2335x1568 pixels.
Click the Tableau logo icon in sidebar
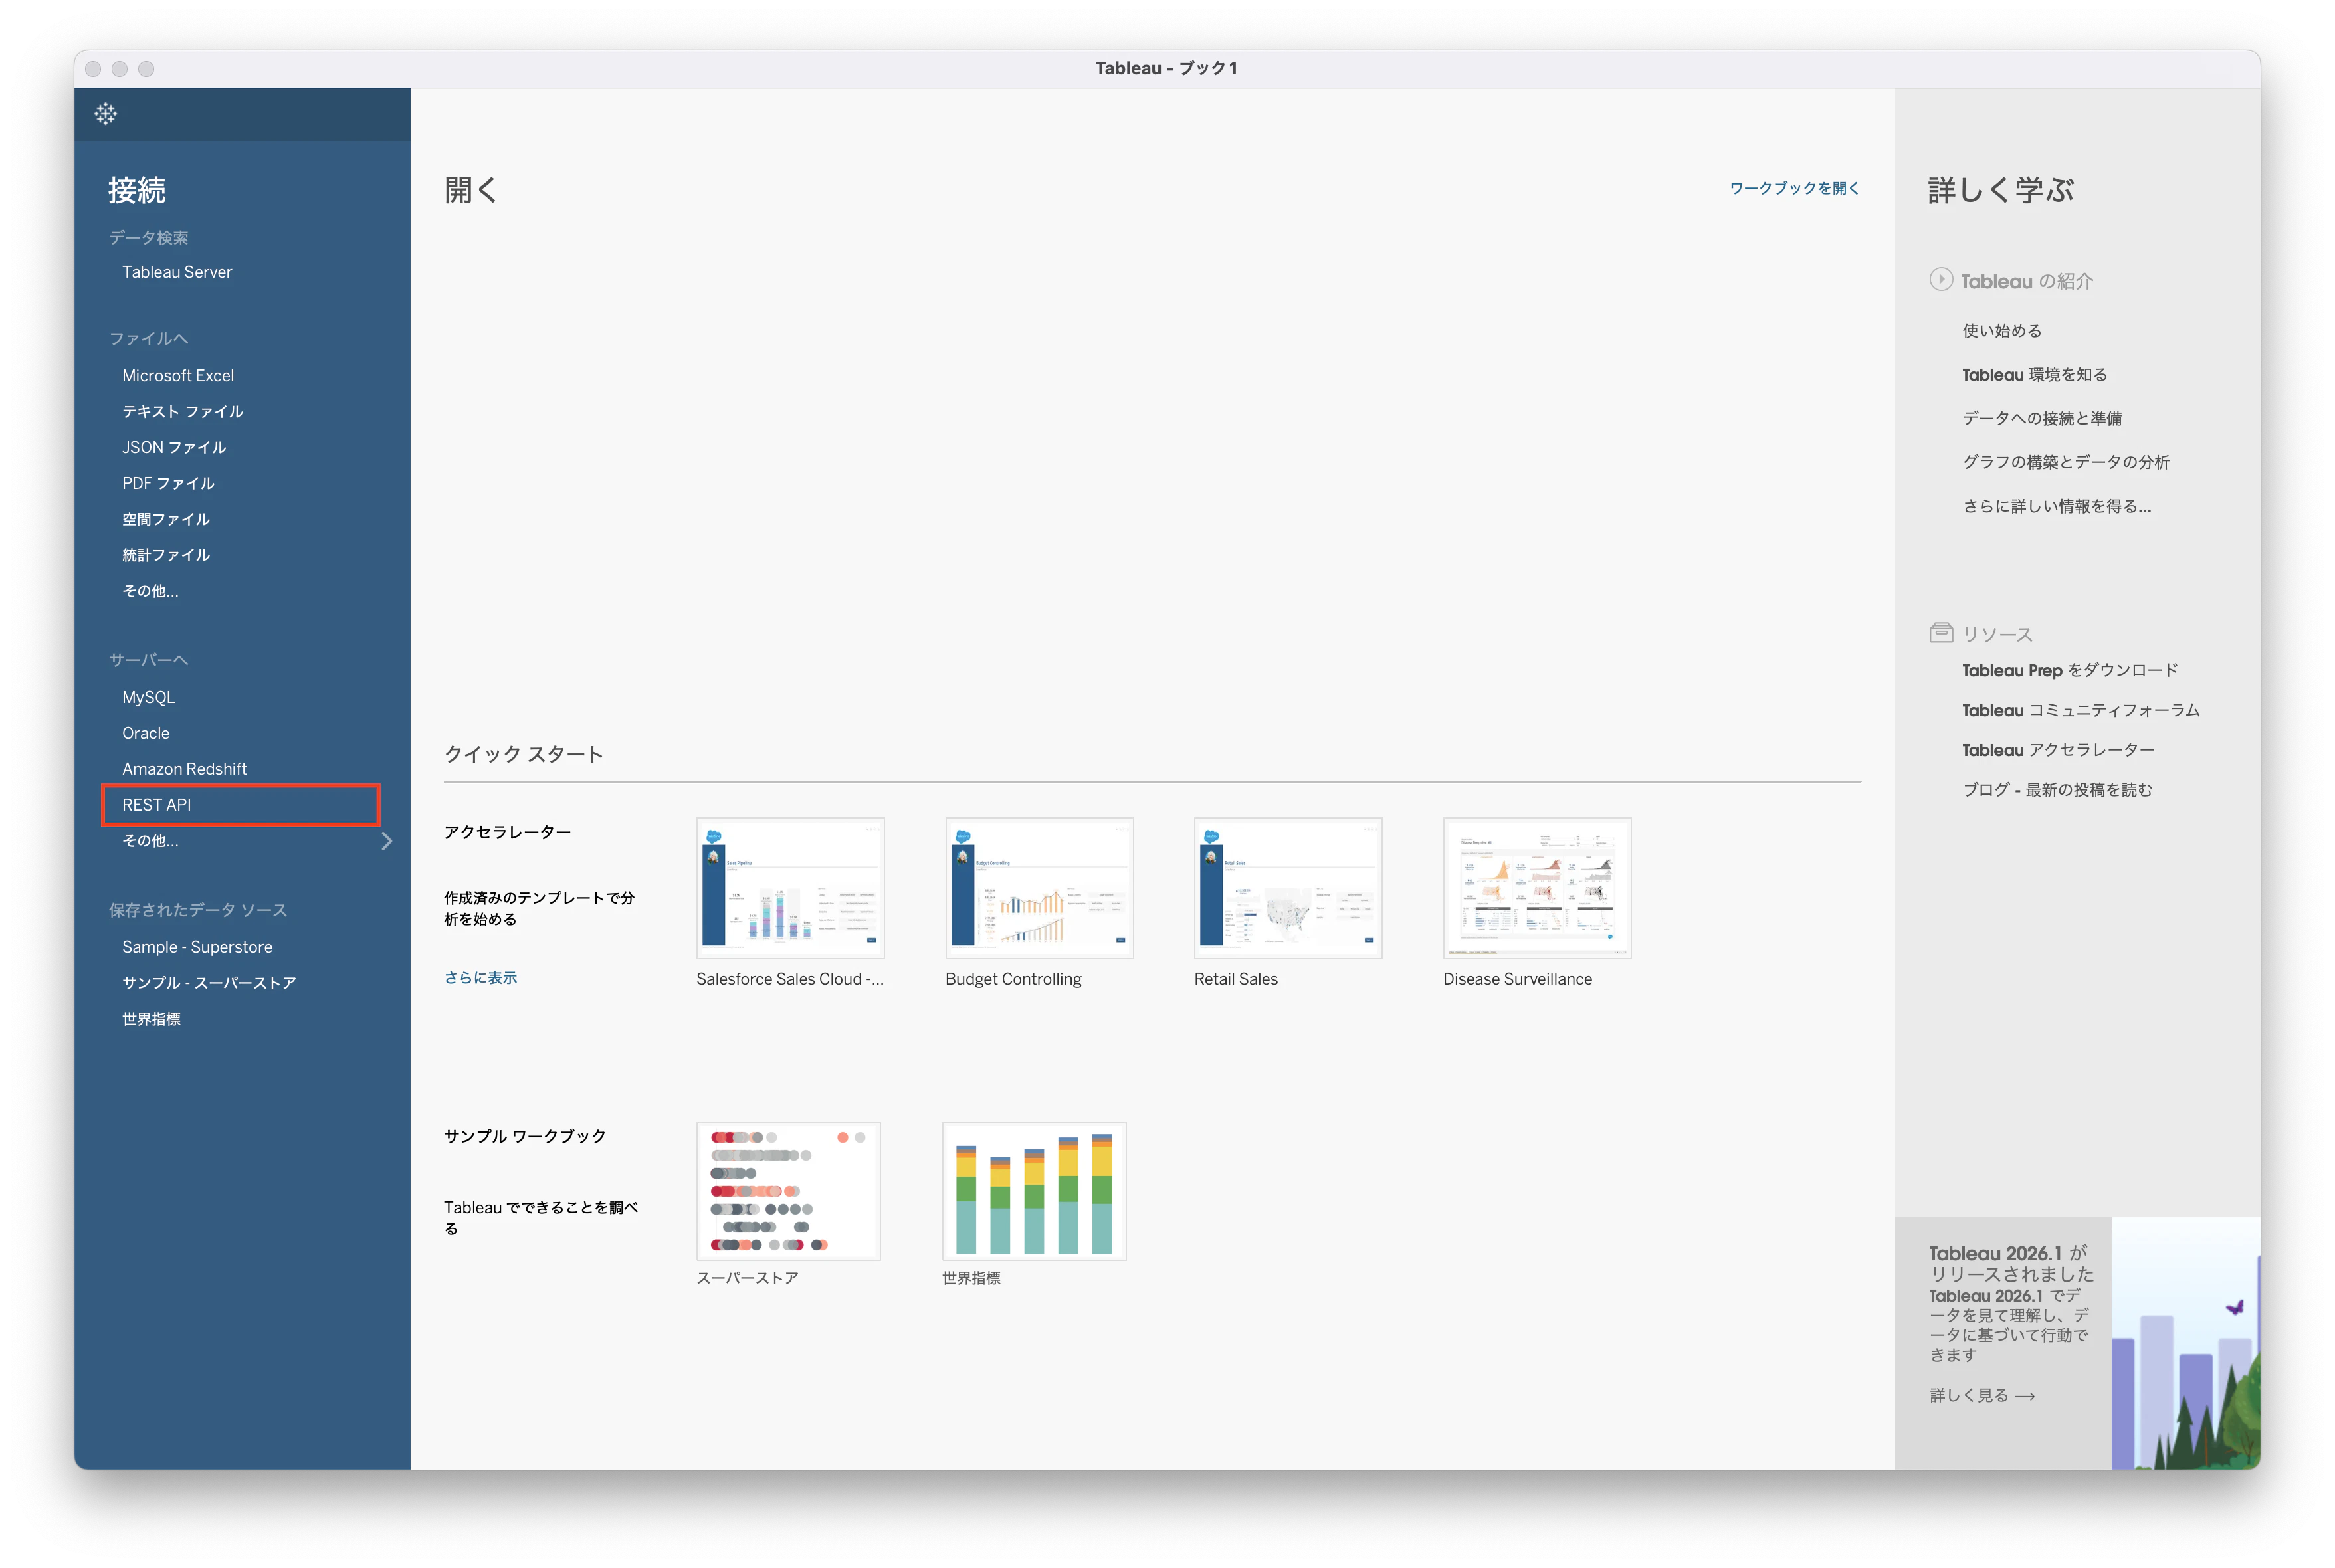tap(105, 114)
